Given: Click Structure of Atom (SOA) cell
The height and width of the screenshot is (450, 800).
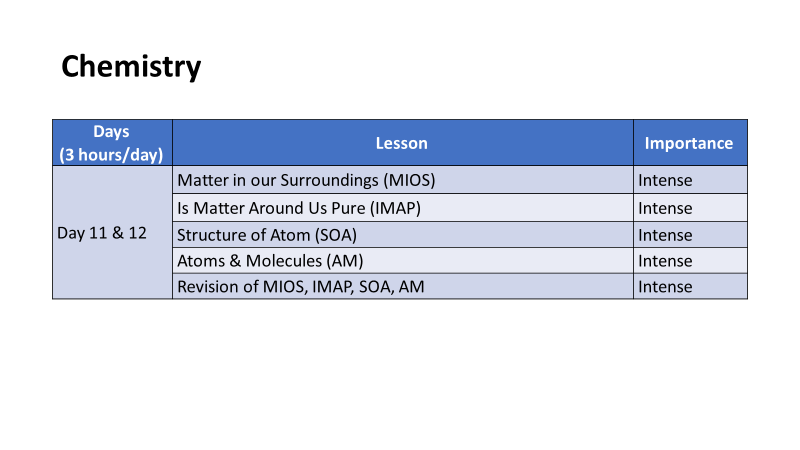Looking at the screenshot, I should click(403, 235).
